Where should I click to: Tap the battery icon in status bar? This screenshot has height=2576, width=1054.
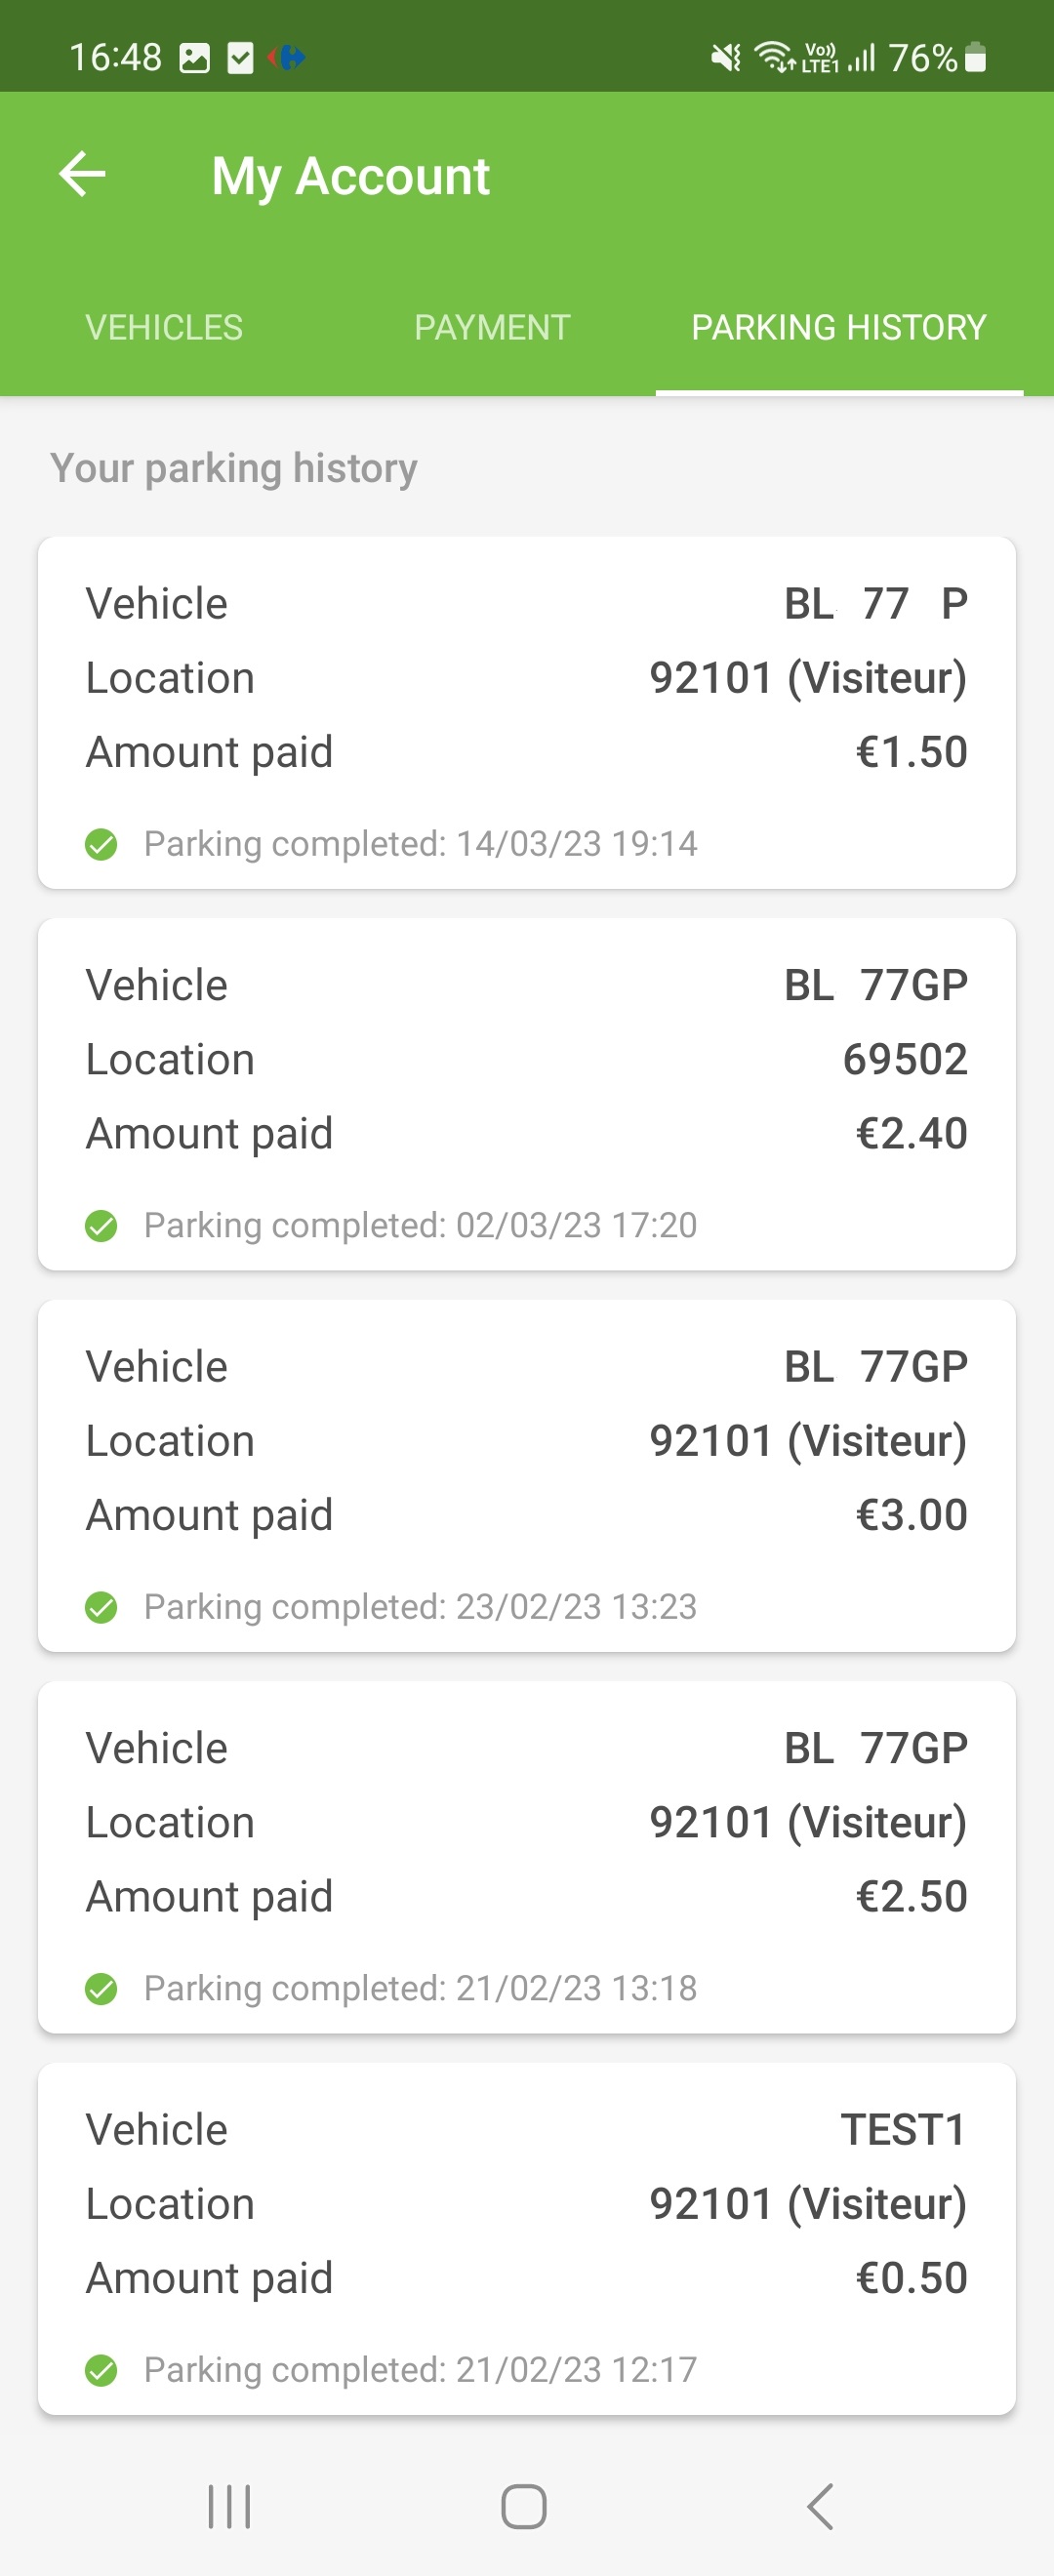(976, 58)
